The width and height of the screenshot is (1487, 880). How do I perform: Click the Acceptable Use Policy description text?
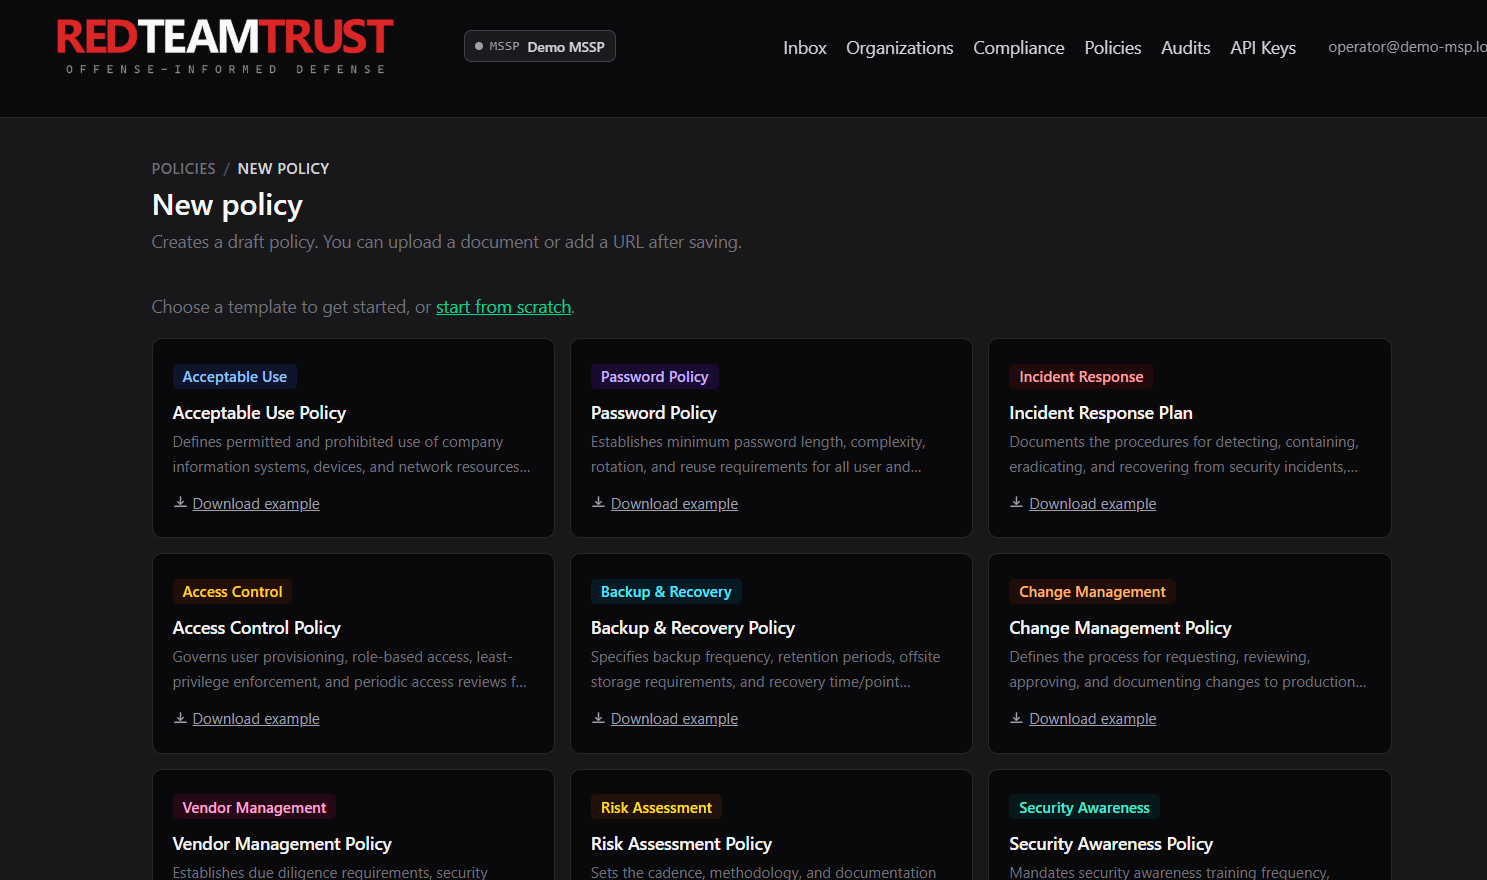[351, 454]
